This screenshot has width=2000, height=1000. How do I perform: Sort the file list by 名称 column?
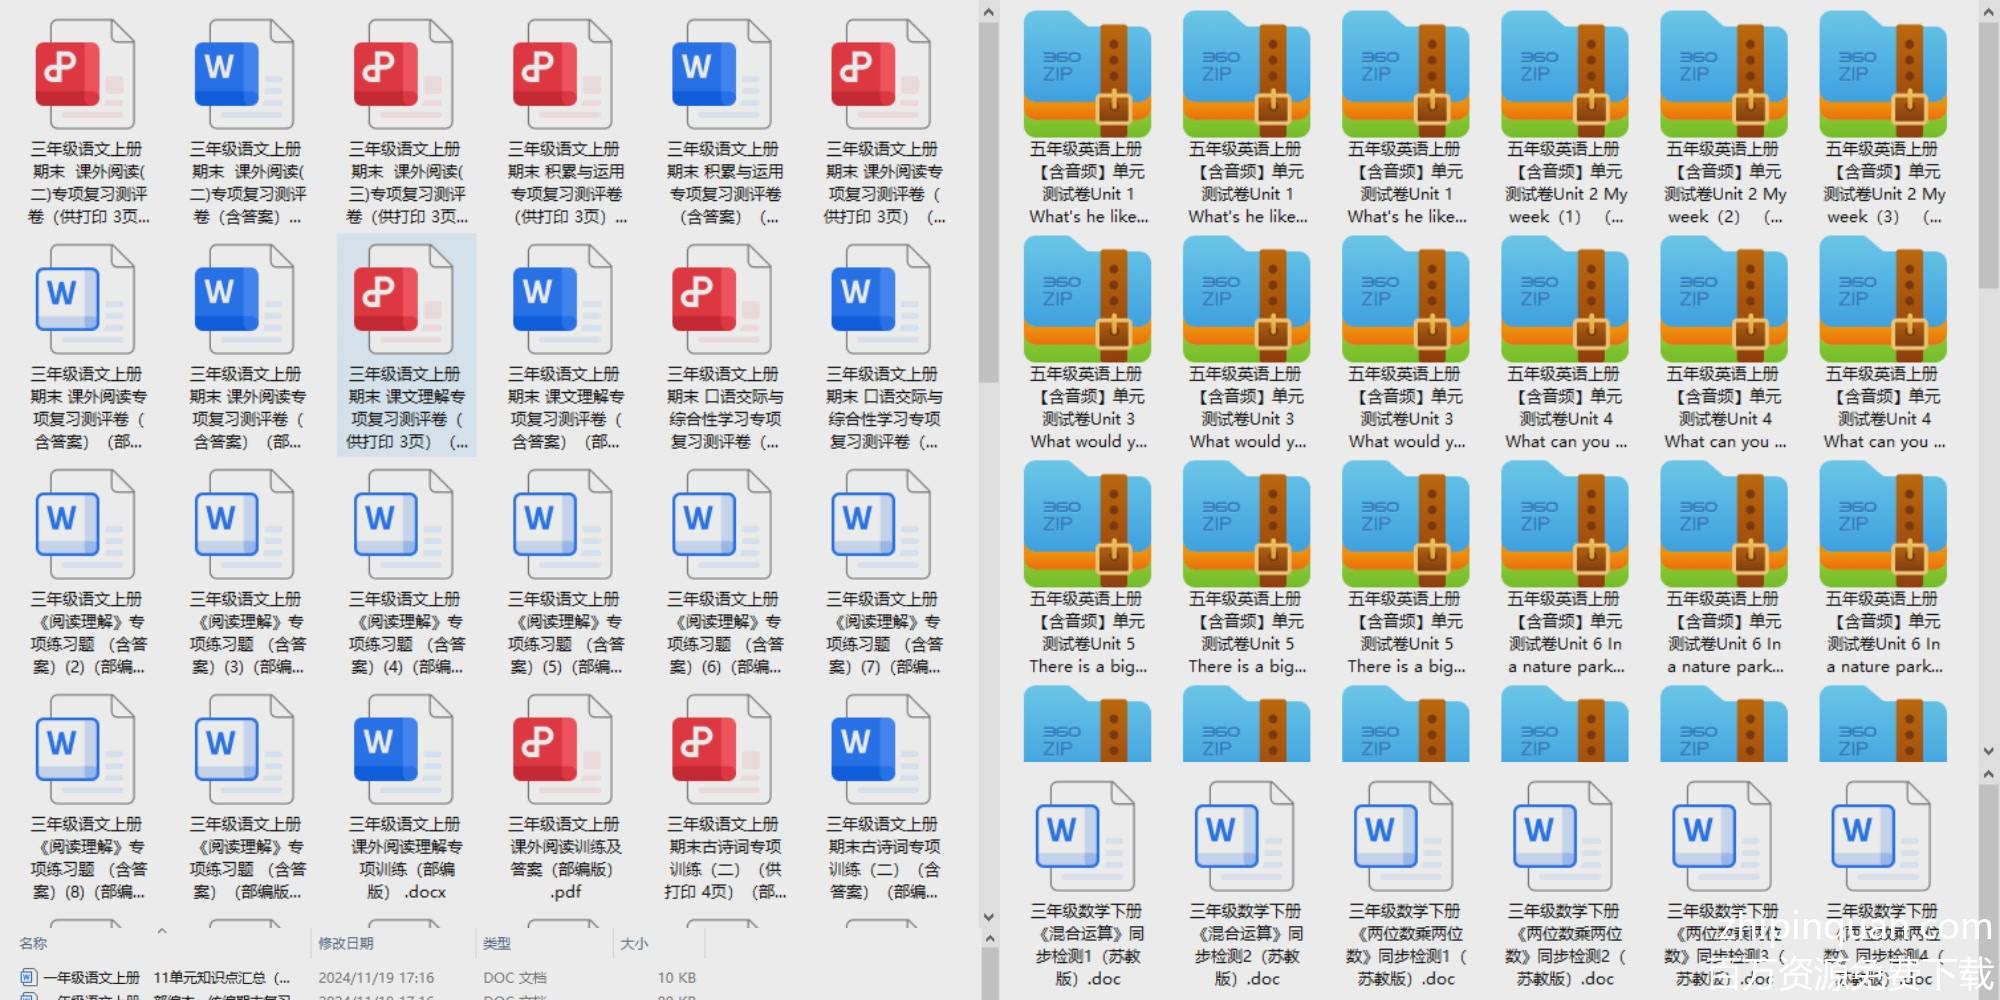[34, 943]
